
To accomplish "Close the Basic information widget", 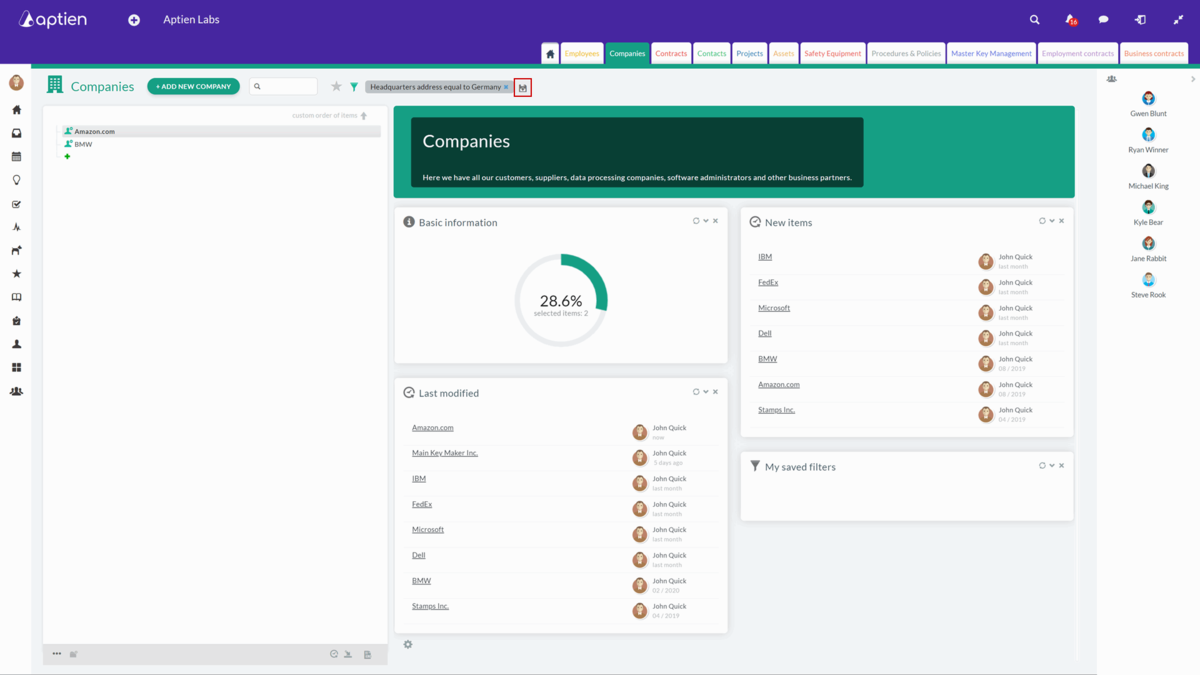I will [715, 221].
